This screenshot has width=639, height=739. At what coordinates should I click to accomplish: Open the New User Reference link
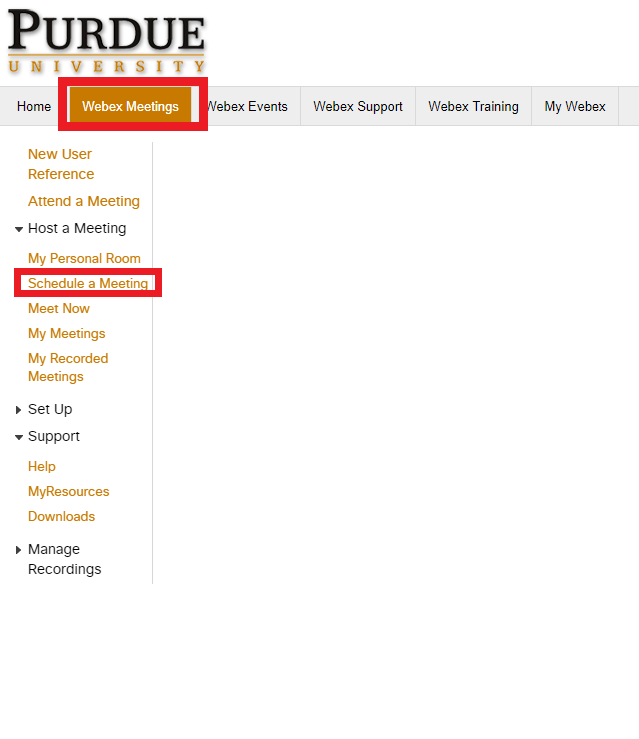pos(61,164)
